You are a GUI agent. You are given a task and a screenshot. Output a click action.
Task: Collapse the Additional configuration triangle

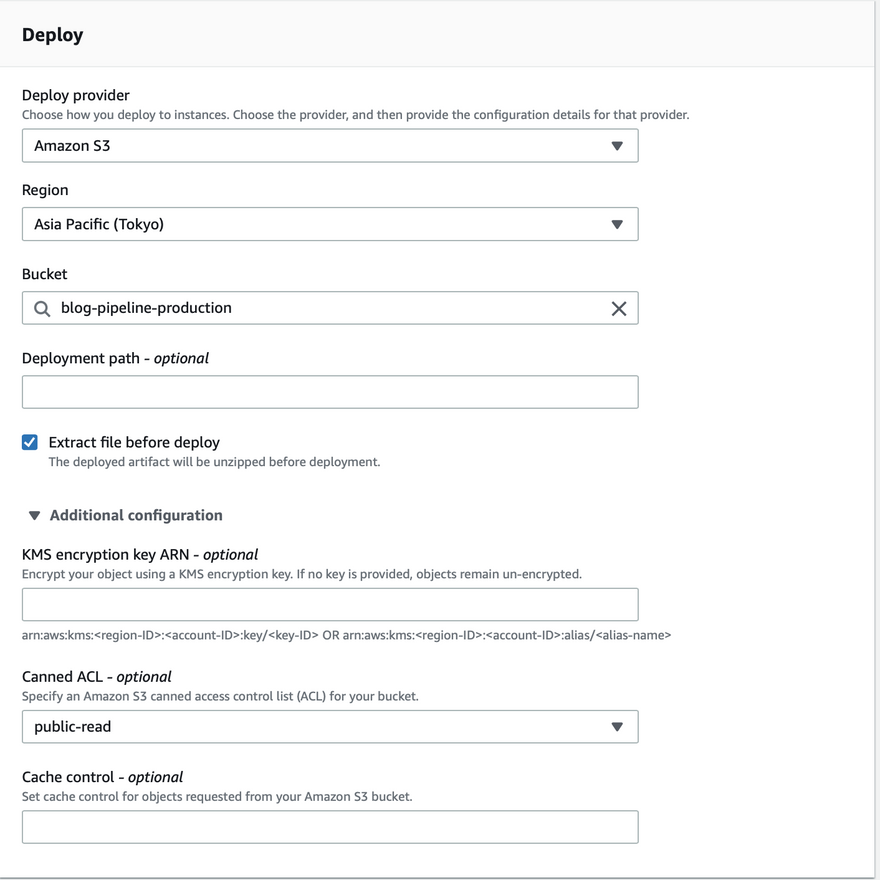[34, 516]
